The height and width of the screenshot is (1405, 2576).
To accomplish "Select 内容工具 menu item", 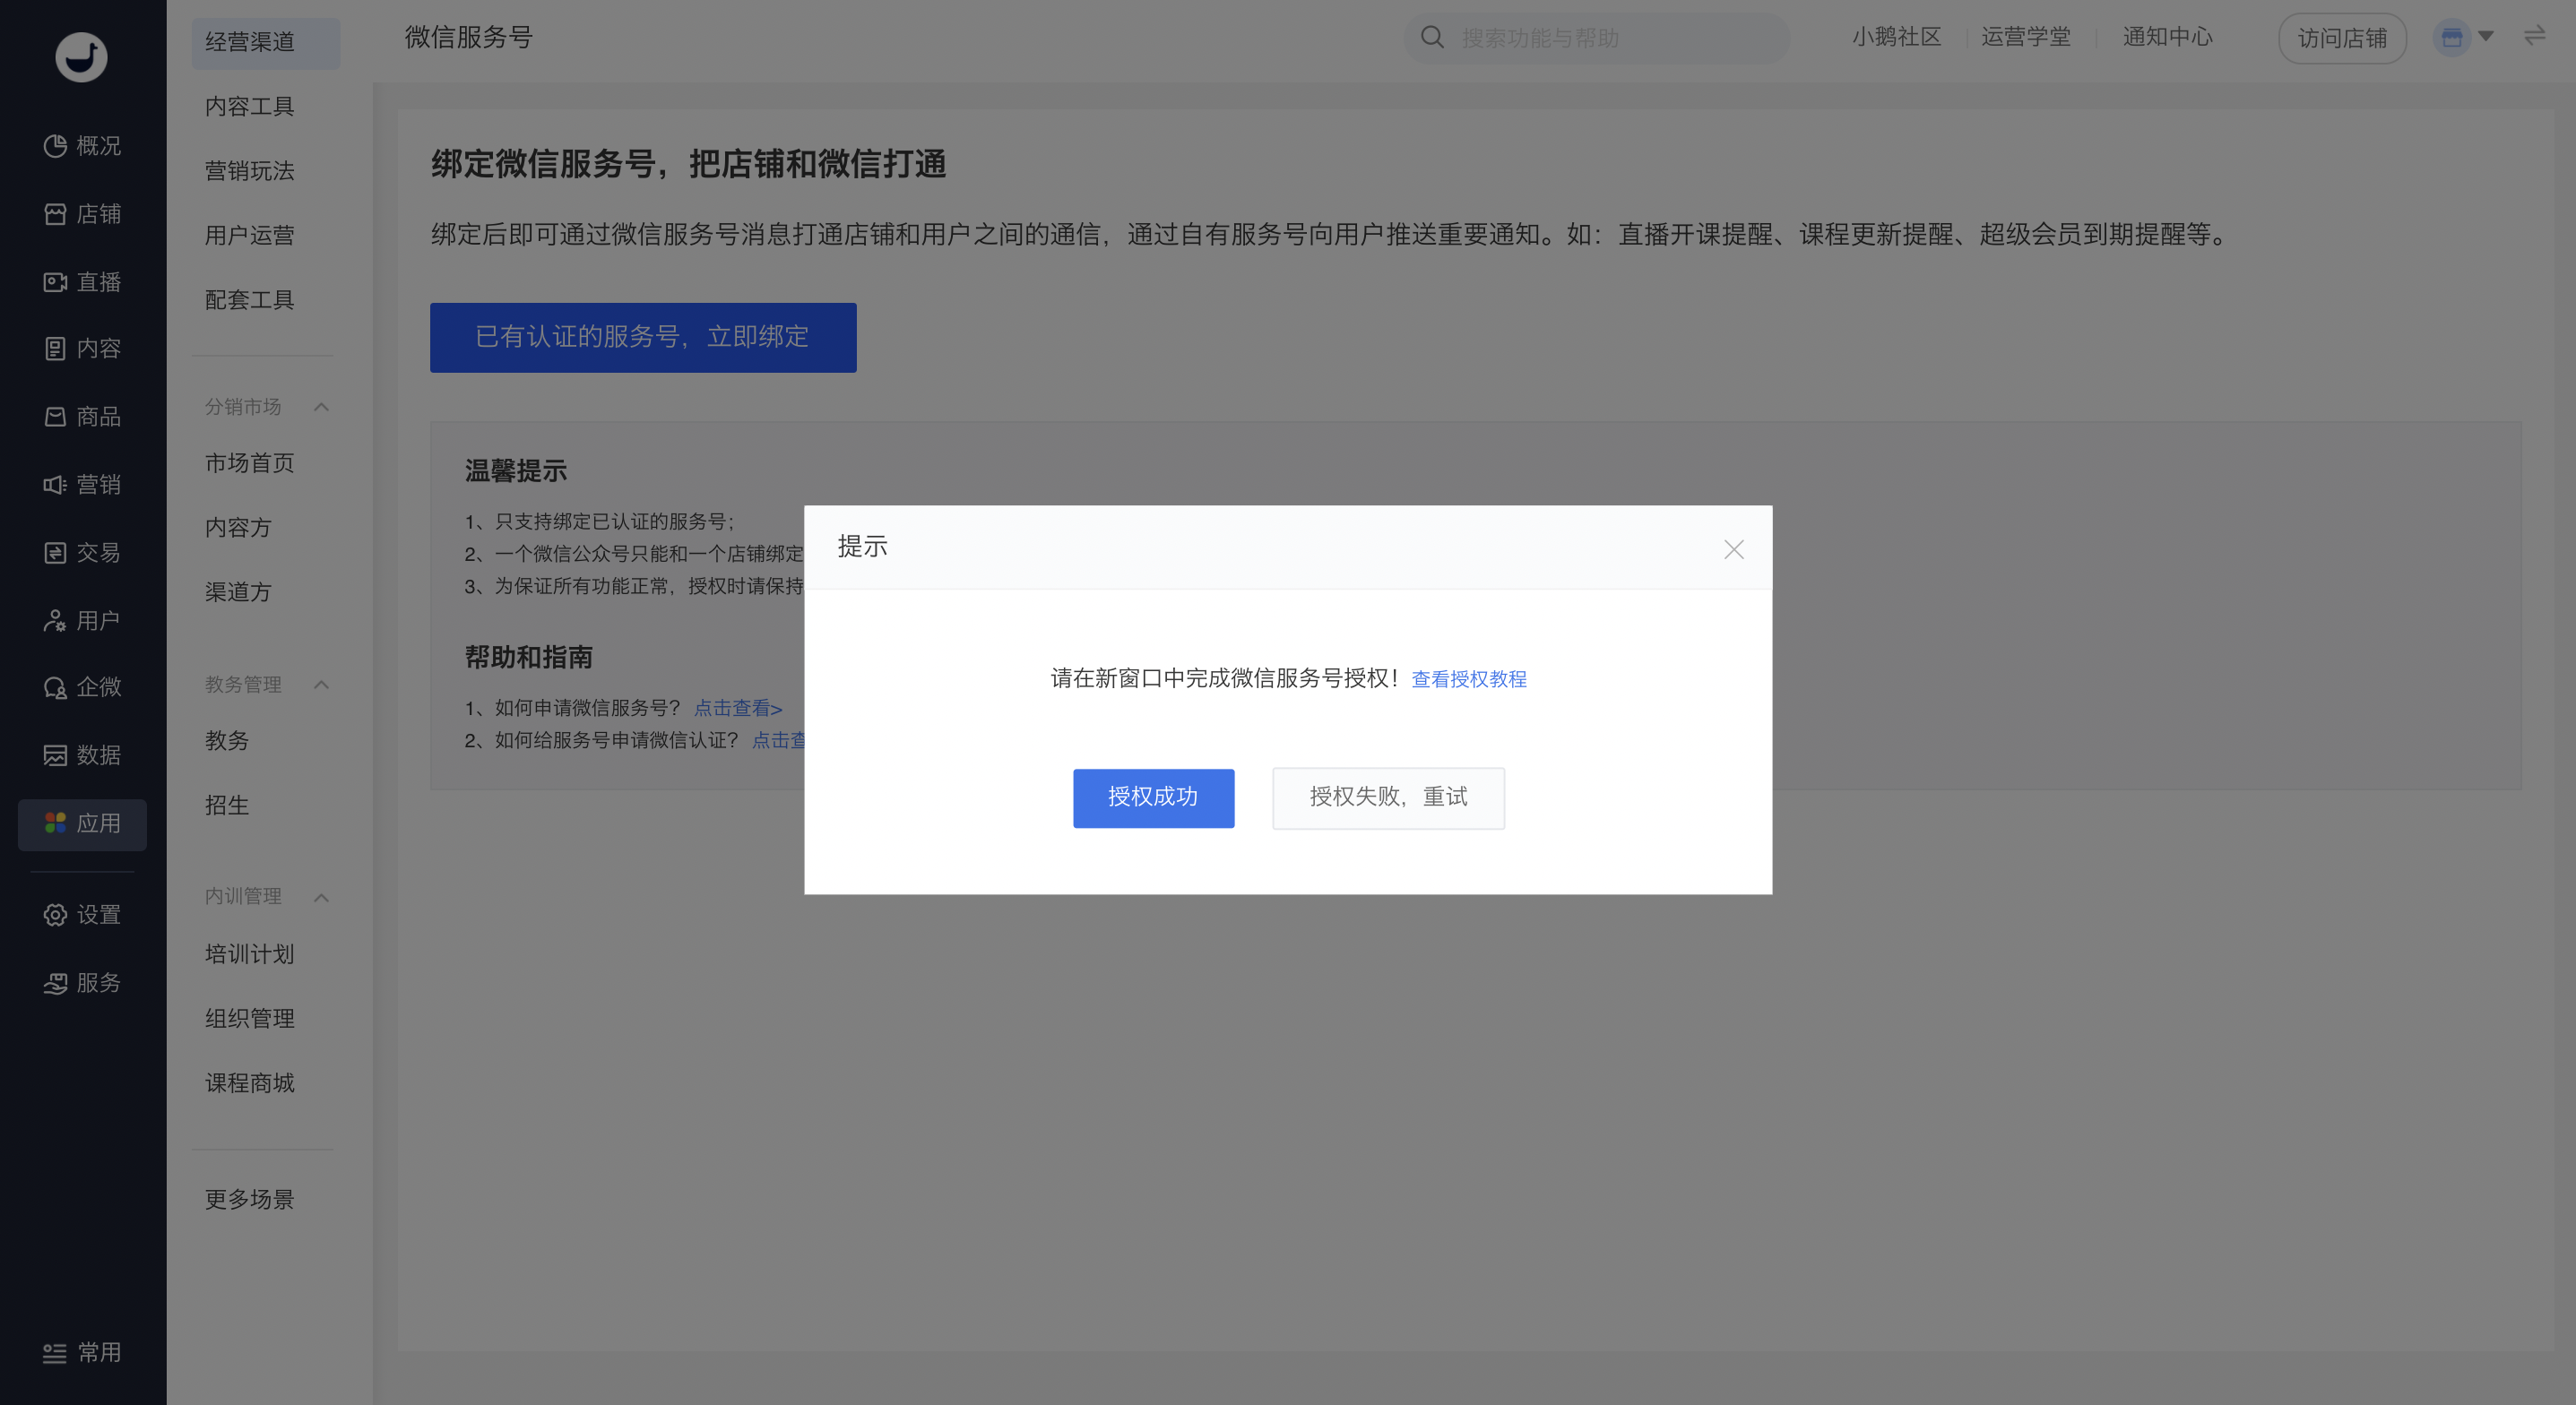I will (x=250, y=106).
